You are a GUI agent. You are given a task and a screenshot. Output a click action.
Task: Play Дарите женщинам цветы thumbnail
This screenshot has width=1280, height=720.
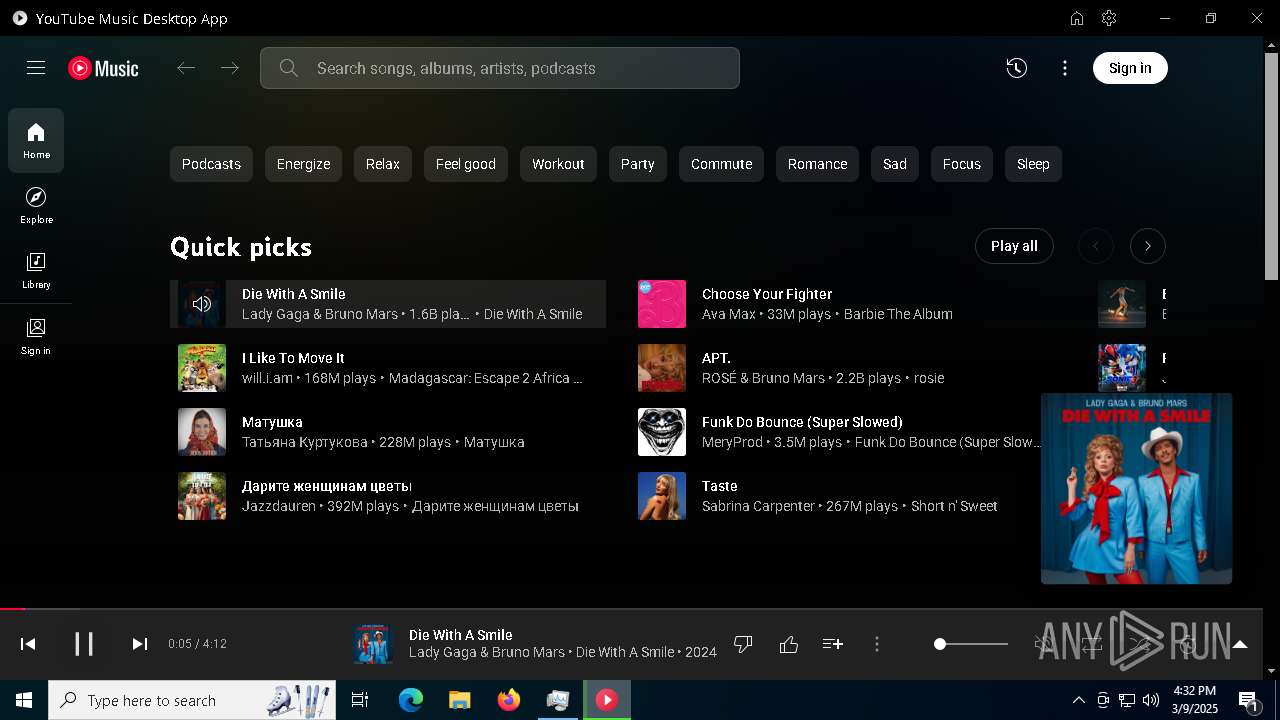click(202, 496)
